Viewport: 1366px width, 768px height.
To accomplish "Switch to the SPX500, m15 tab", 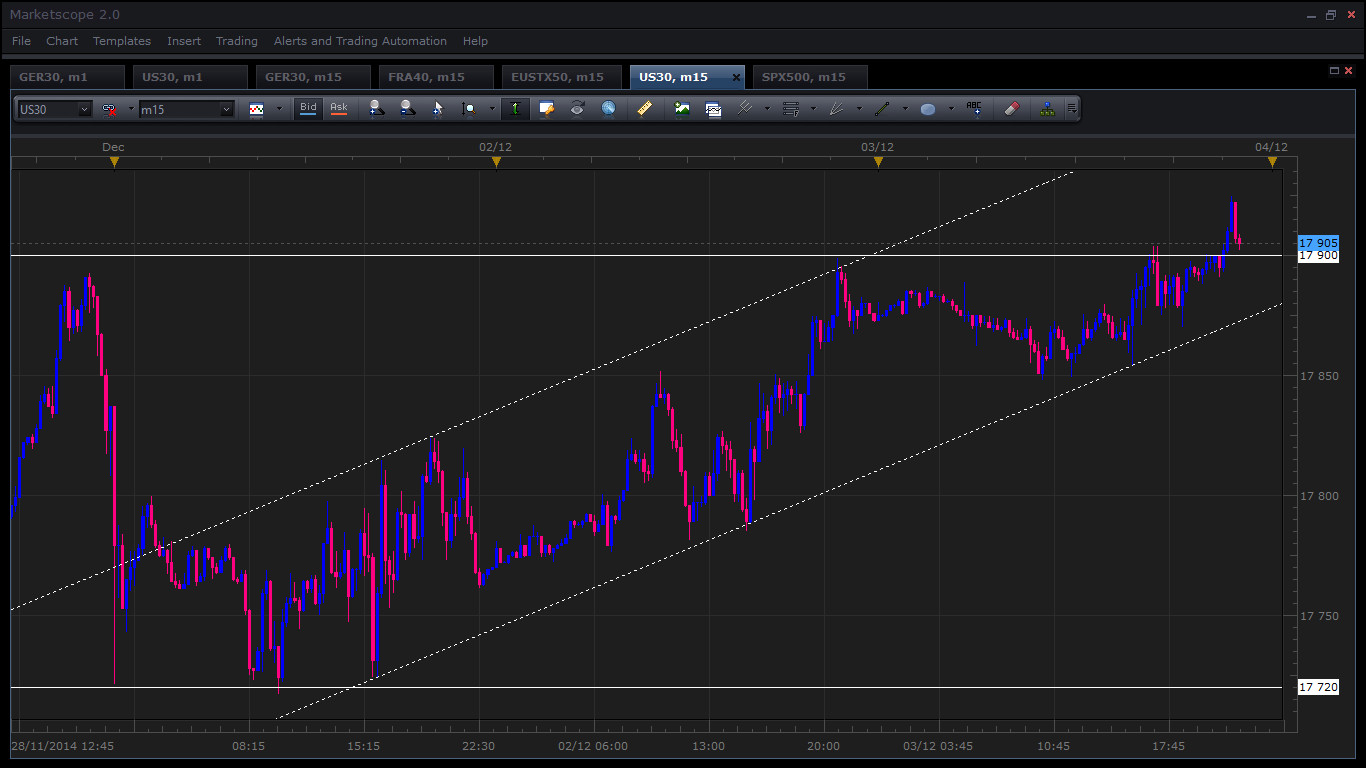I will point(810,77).
